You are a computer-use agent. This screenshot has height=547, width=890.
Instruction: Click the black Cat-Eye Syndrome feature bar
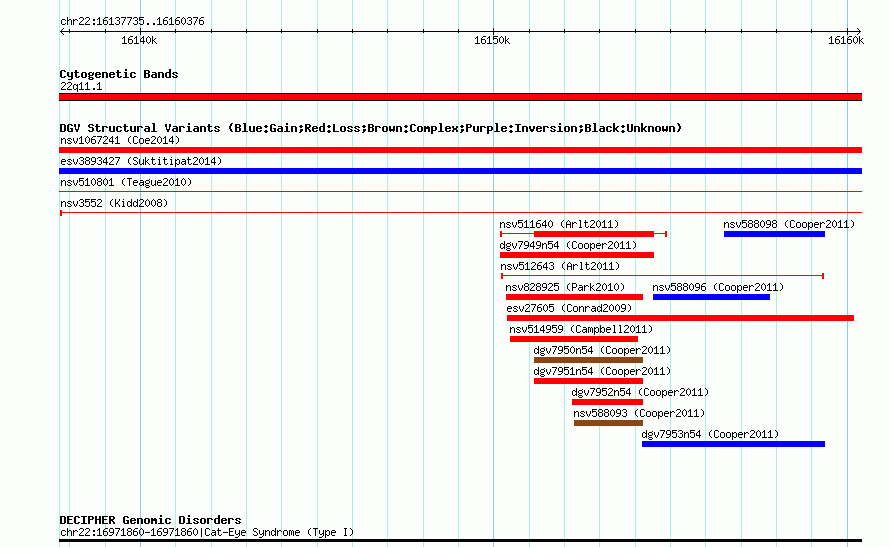tap(460, 540)
